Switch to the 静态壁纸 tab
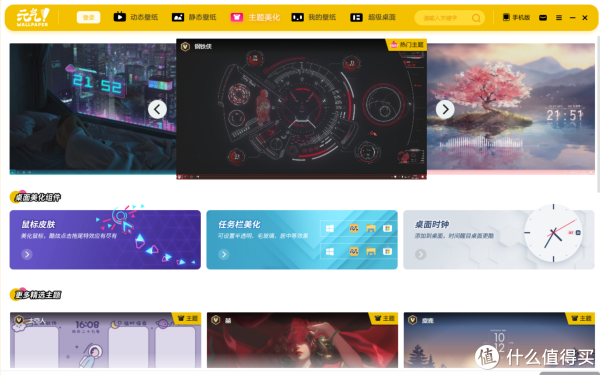This screenshot has height=375, width=600. [x=194, y=17]
